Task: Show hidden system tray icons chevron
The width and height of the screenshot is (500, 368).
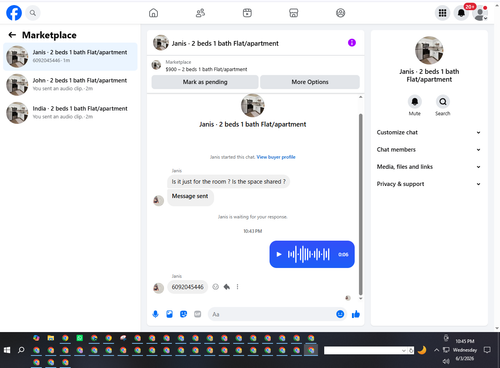Action: [436, 350]
